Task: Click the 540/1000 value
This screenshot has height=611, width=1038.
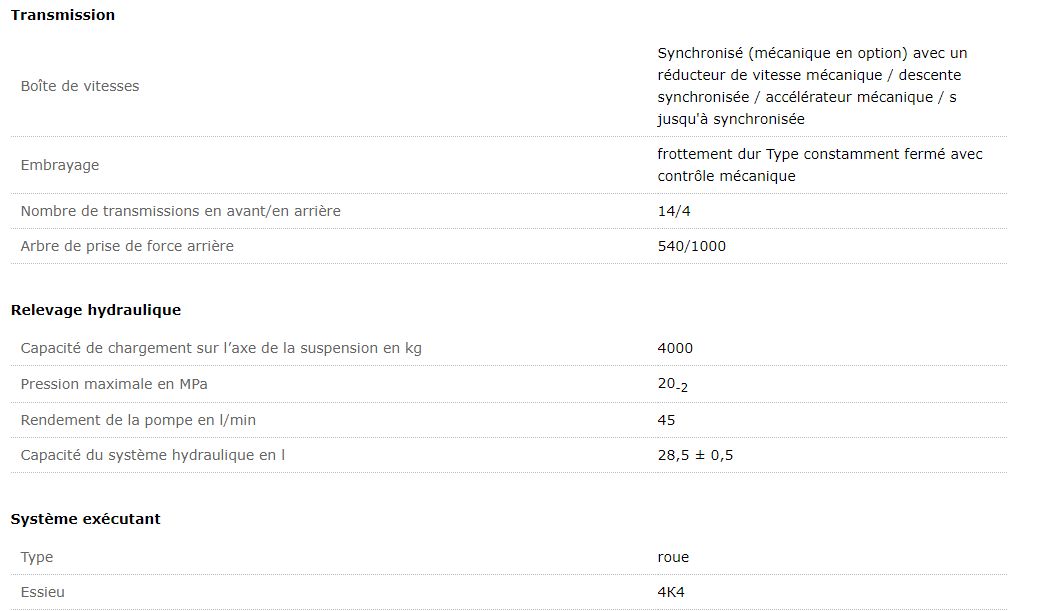Action: click(x=691, y=246)
